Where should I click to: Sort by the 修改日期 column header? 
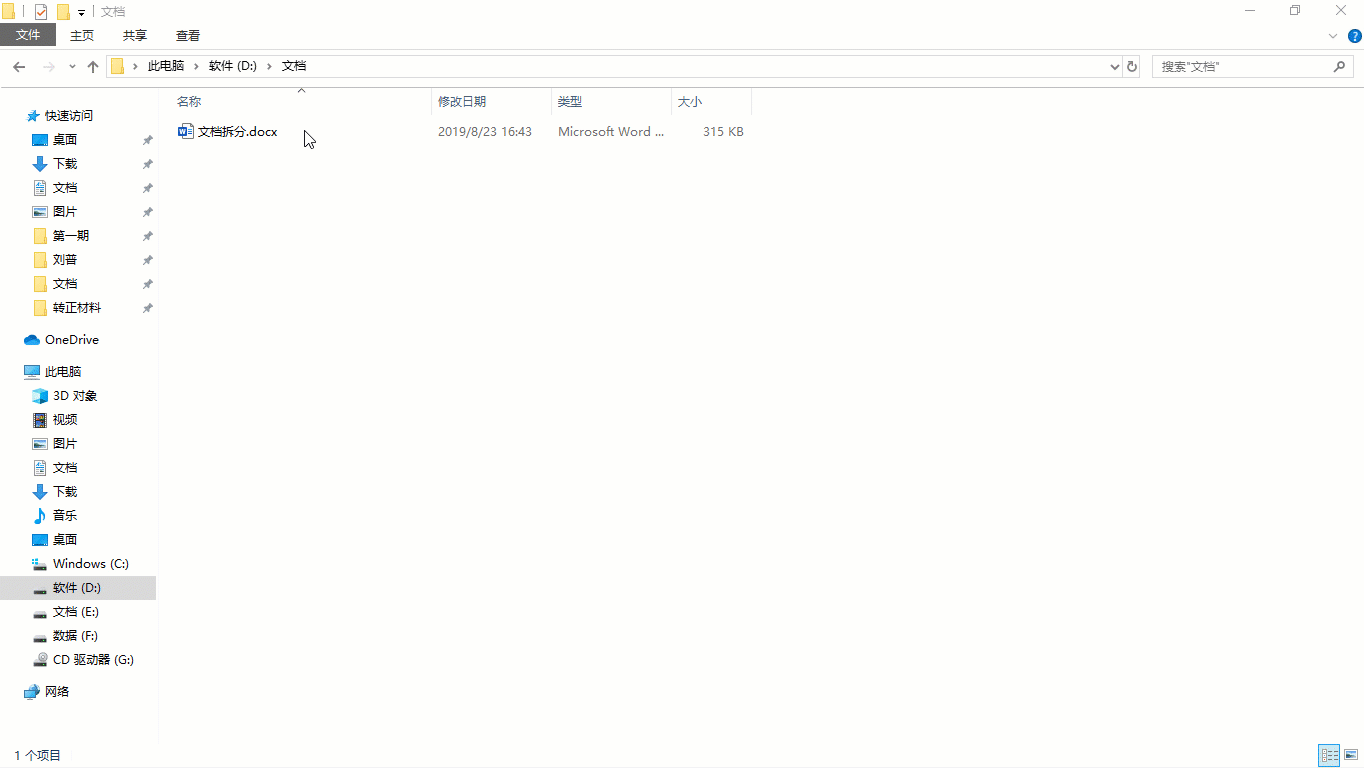click(x=492, y=101)
